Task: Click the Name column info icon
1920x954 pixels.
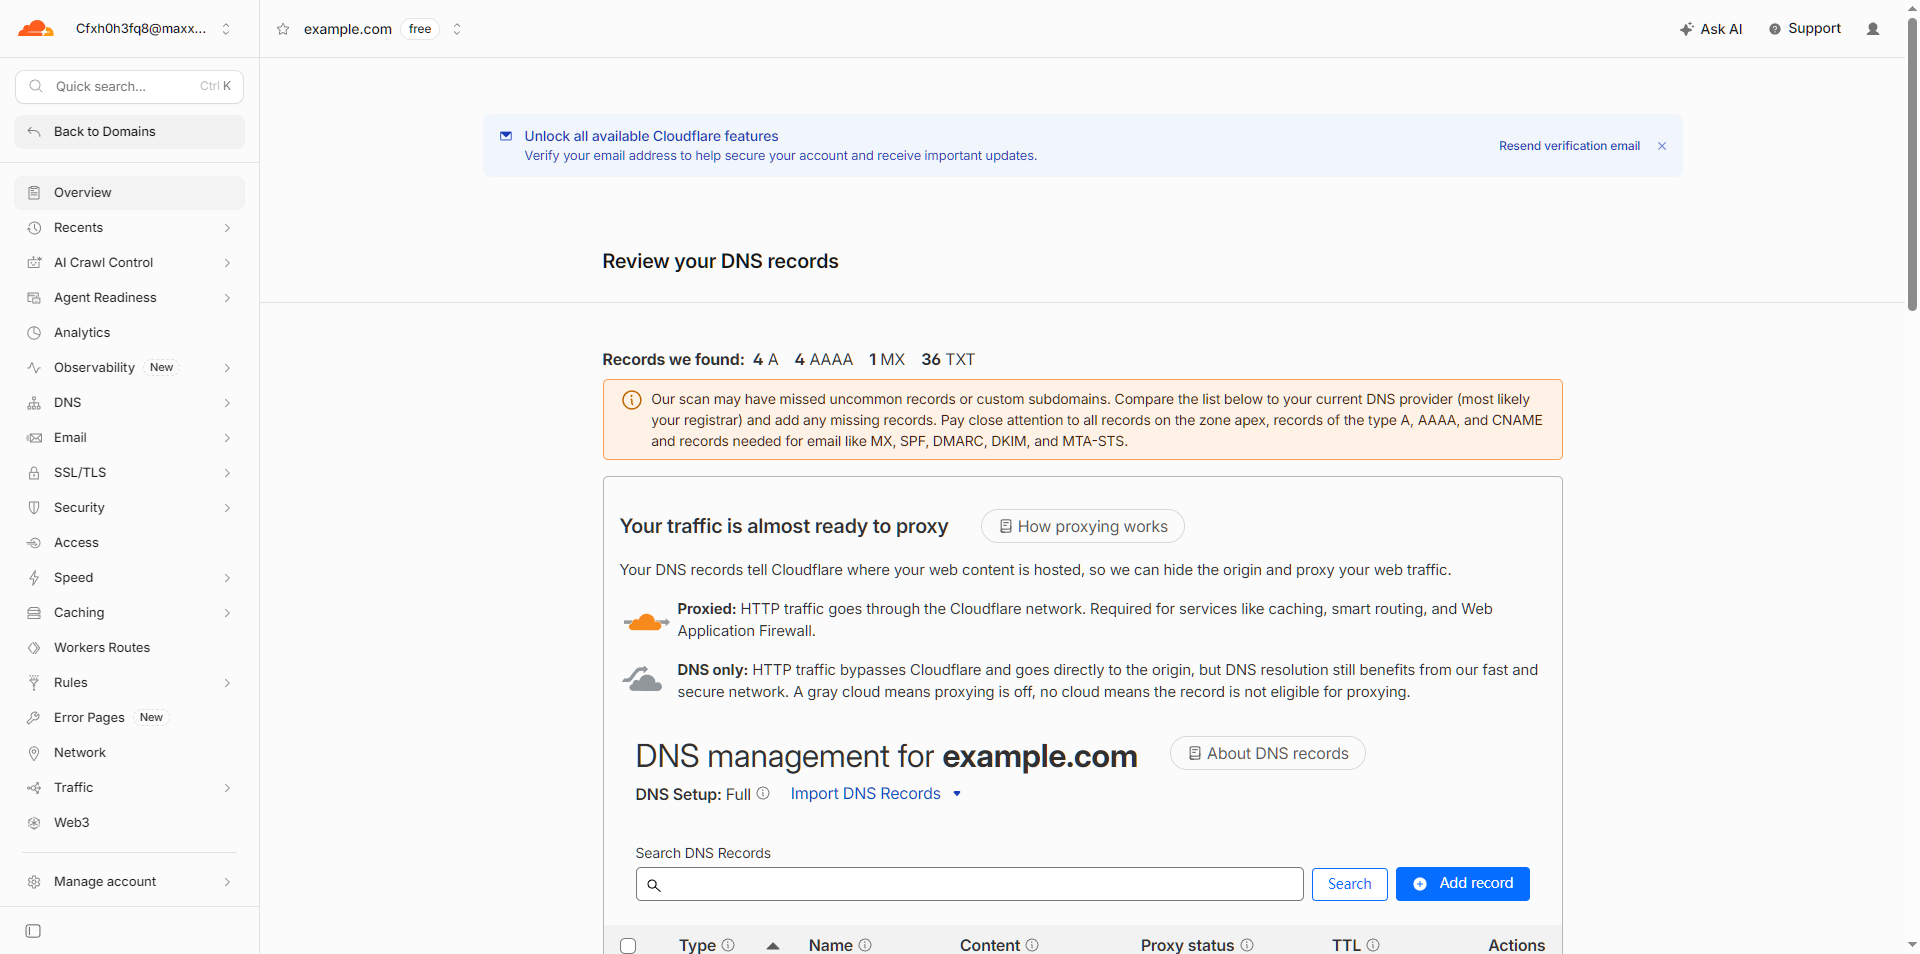Action: 865,945
